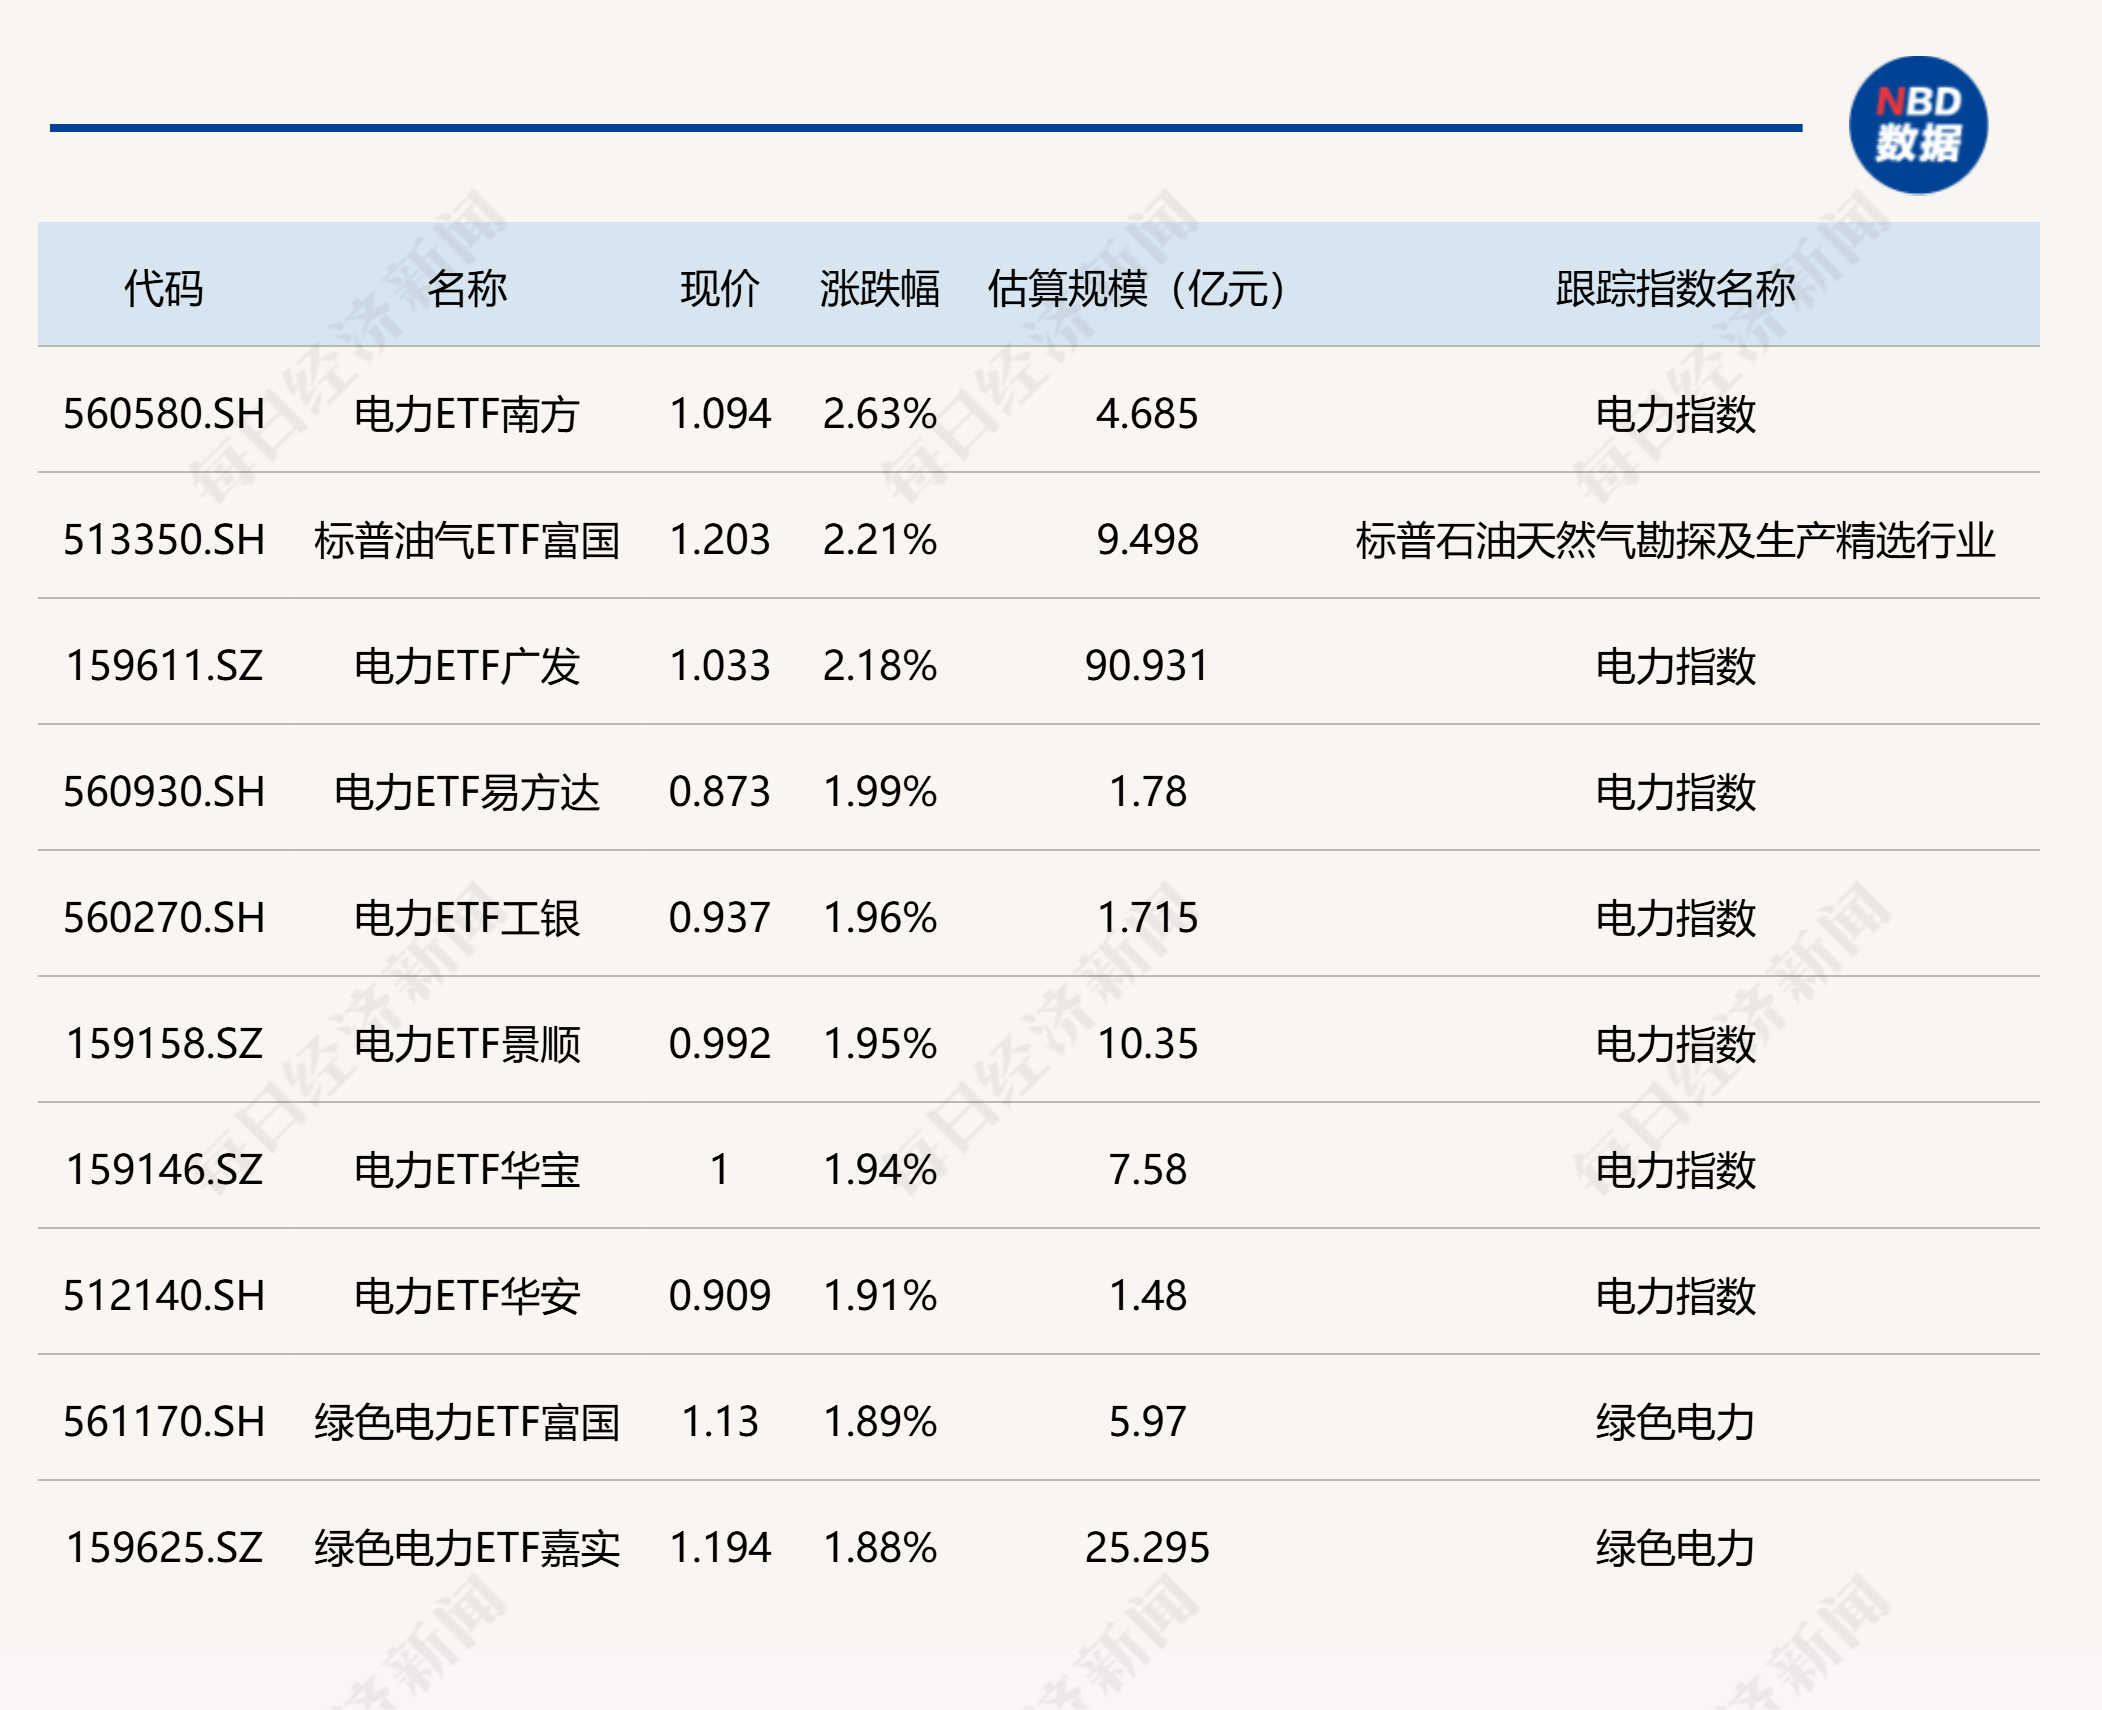Select the name 标普油气ETF富国

click(x=467, y=540)
